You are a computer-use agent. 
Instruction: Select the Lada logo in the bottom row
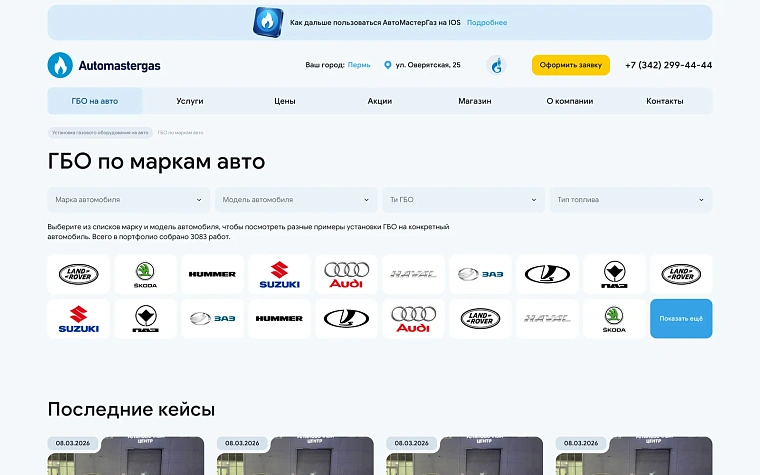tap(346, 318)
